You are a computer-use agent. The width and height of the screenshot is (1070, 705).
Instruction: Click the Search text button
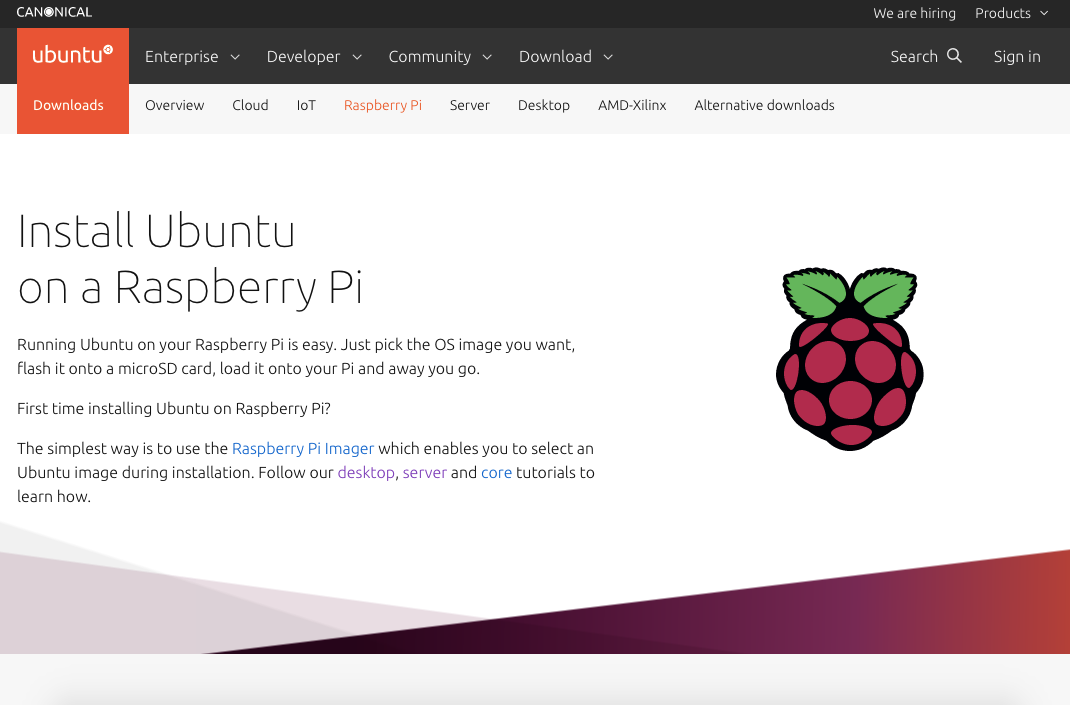(x=914, y=57)
